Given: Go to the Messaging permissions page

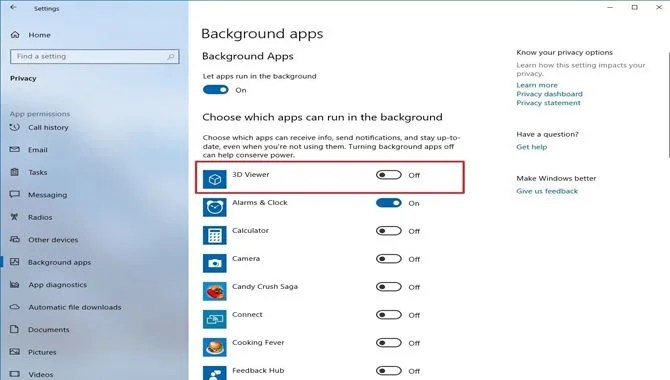Looking at the screenshot, I should (47, 195).
